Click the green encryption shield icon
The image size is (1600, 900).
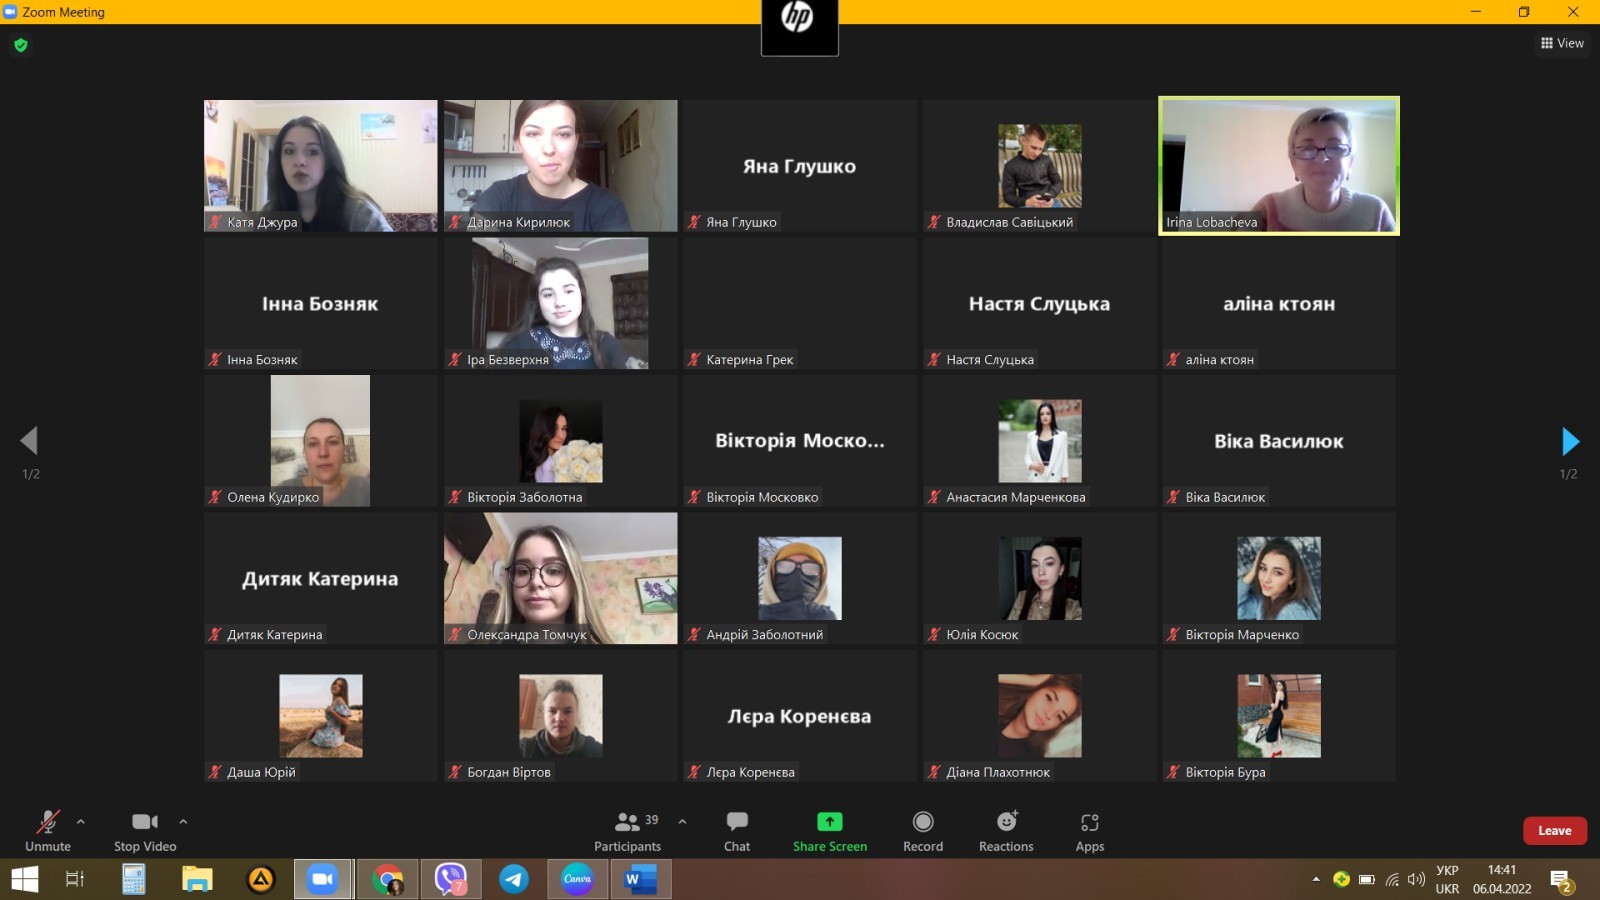coord(21,45)
